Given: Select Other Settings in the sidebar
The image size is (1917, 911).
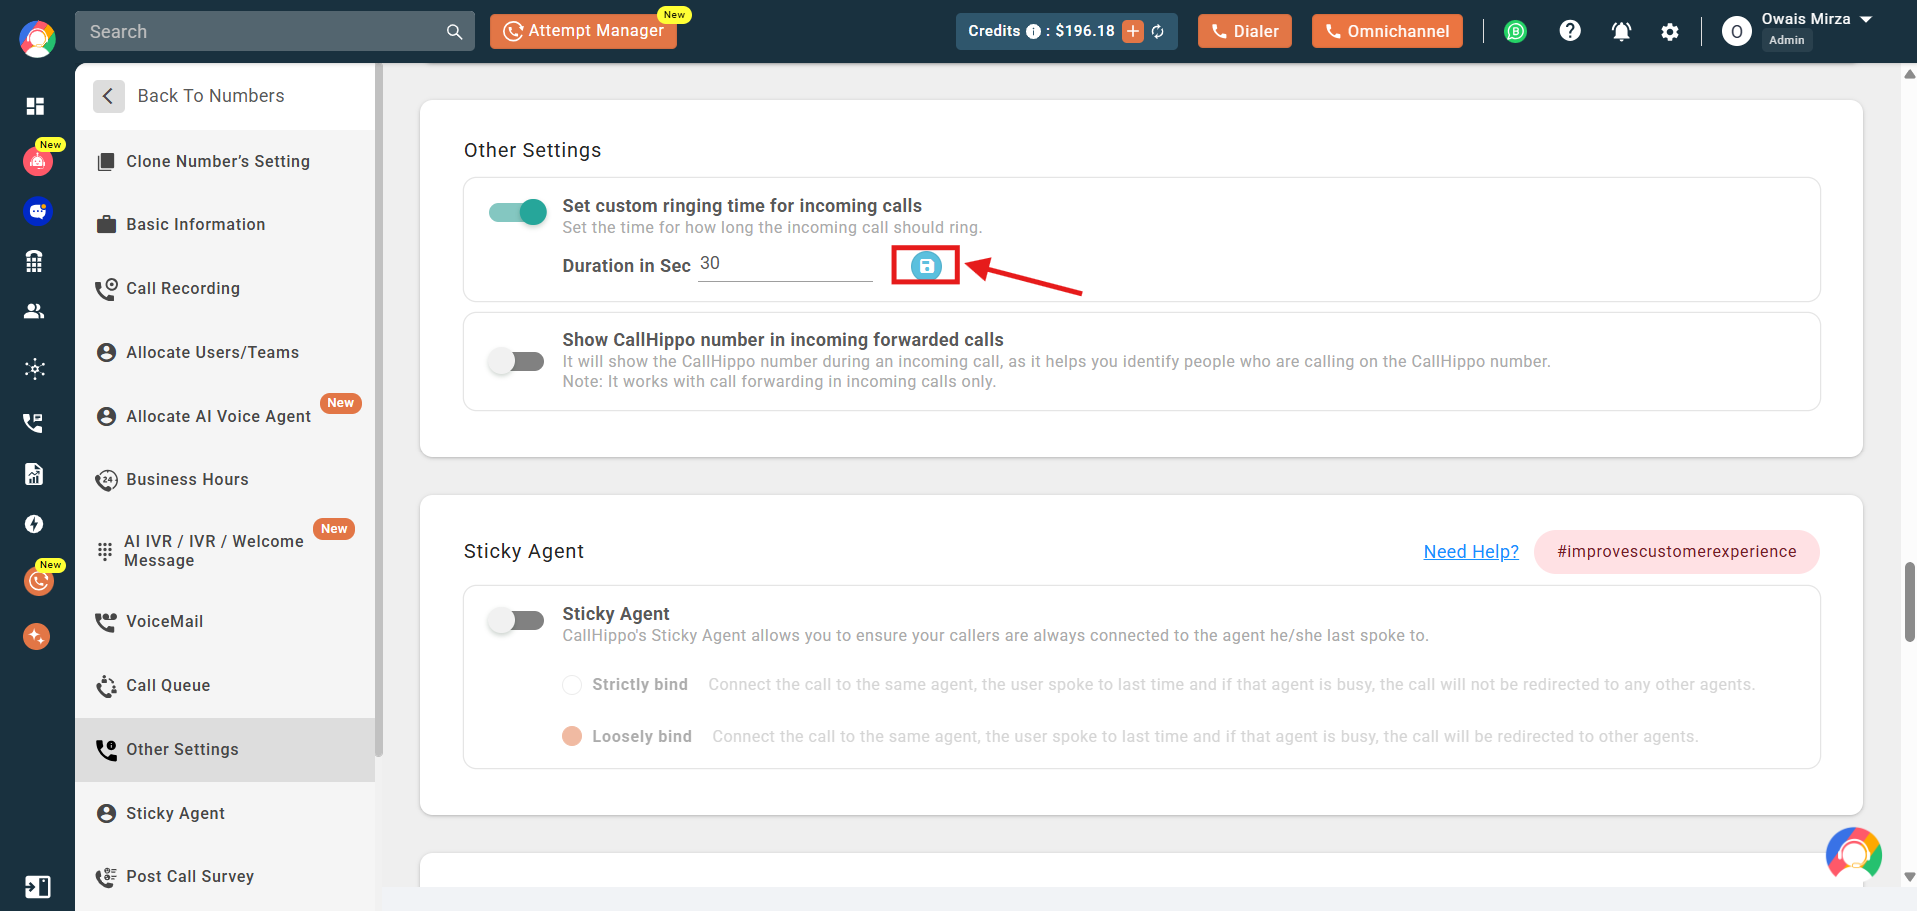Looking at the screenshot, I should tap(225, 749).
